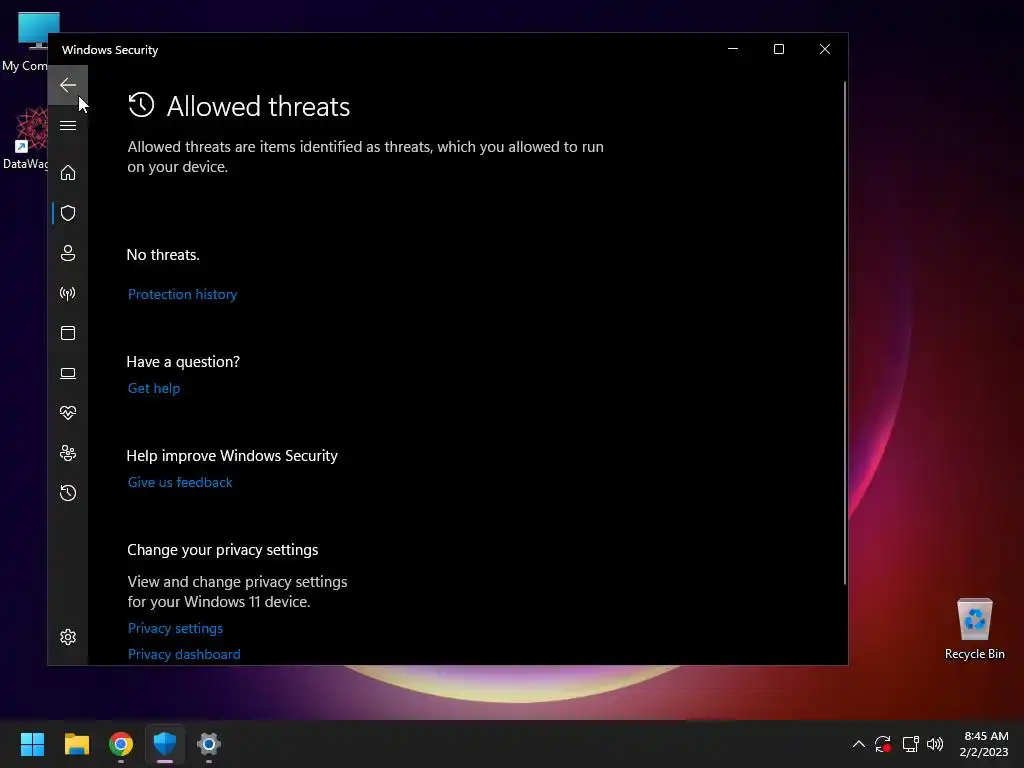Open the hamburger navigation menu

68,125
